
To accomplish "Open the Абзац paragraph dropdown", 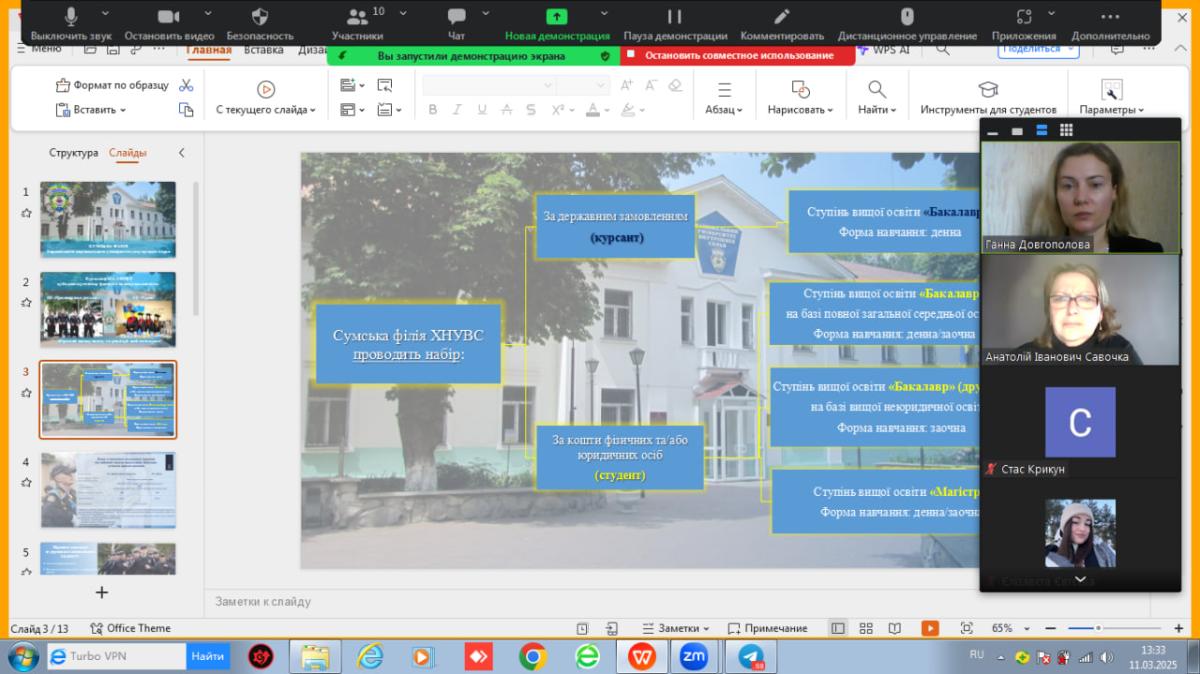I will [724, 110].
